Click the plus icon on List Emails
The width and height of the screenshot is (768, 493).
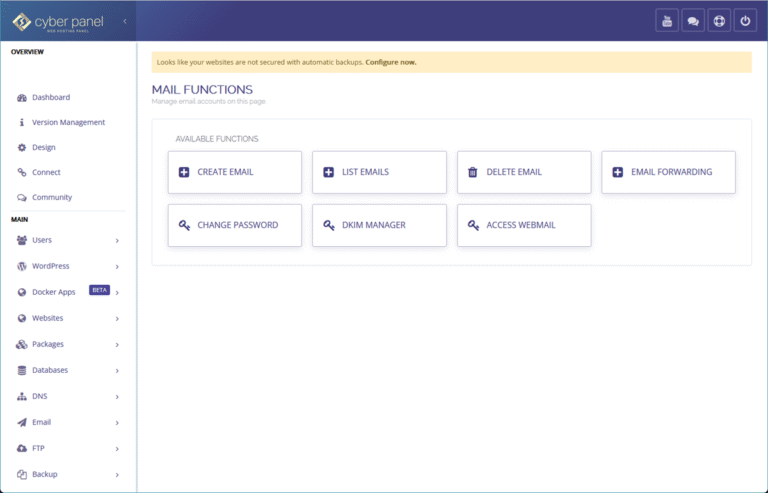(328, 172)
